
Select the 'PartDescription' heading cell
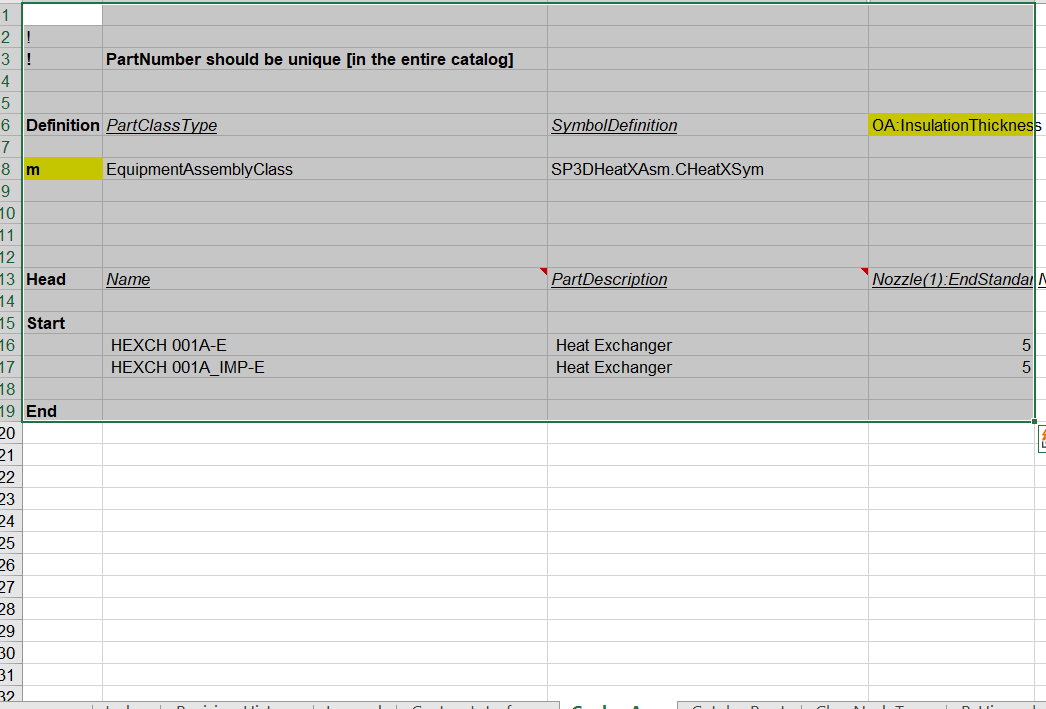[708, 279]
